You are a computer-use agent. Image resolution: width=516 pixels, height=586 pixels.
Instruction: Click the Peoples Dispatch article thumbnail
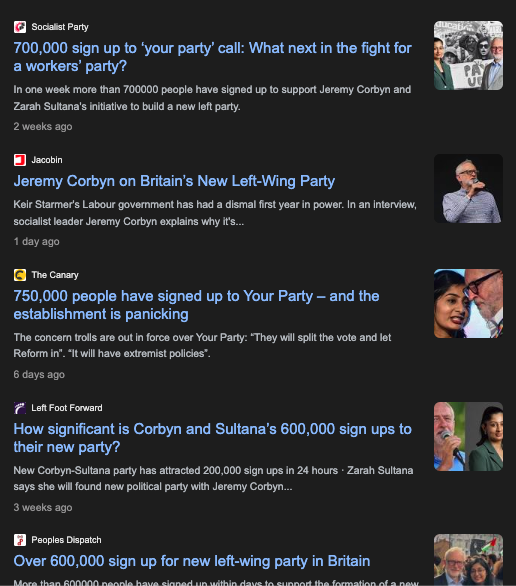[x=468, y=560]
